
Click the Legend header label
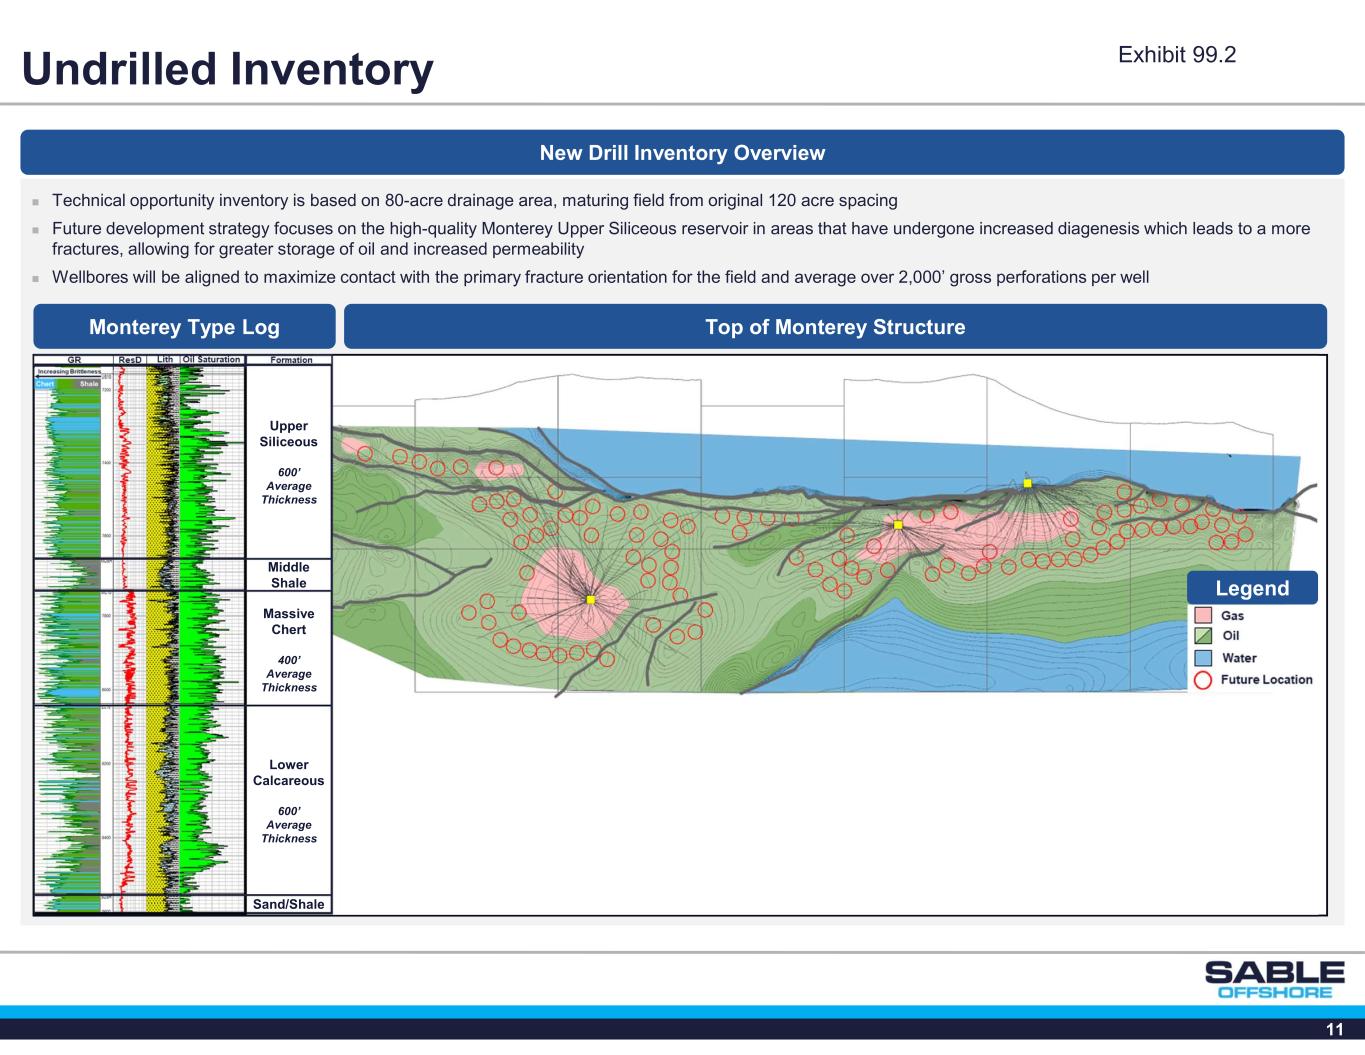pyautogui.click(x=1251, y=588)
